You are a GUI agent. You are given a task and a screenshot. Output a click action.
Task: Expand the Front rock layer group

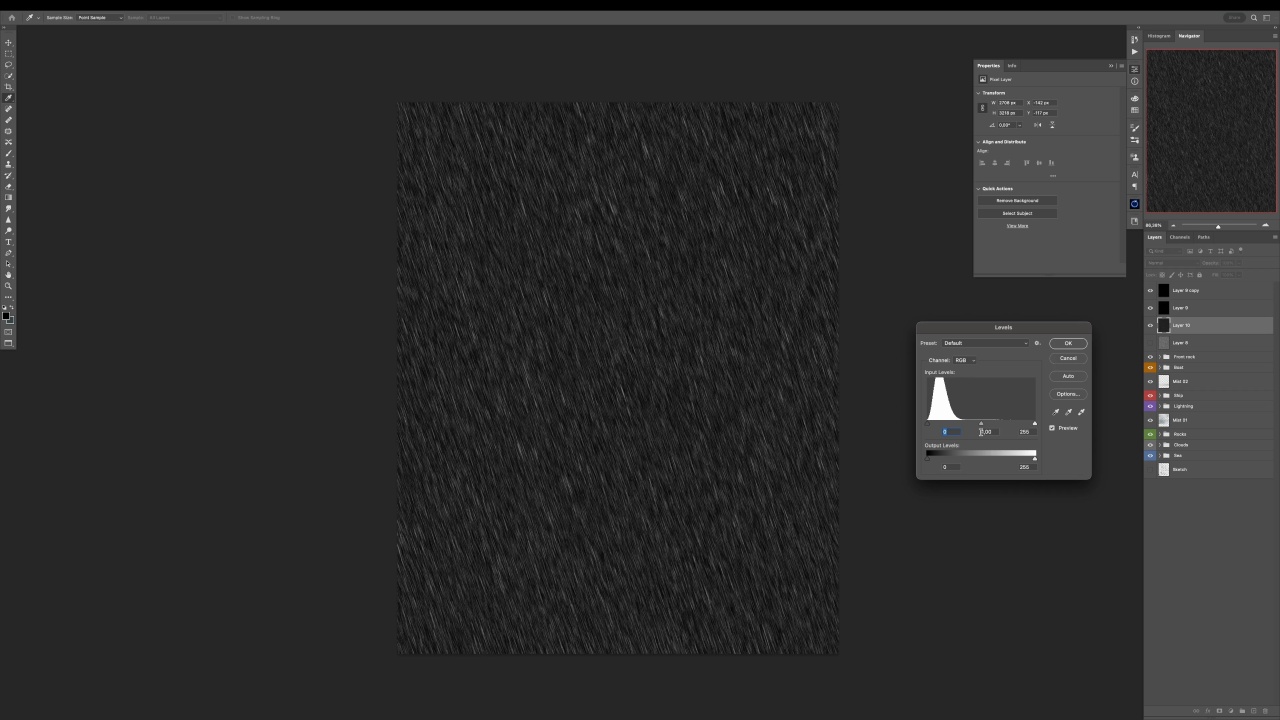click(1159, 357)
